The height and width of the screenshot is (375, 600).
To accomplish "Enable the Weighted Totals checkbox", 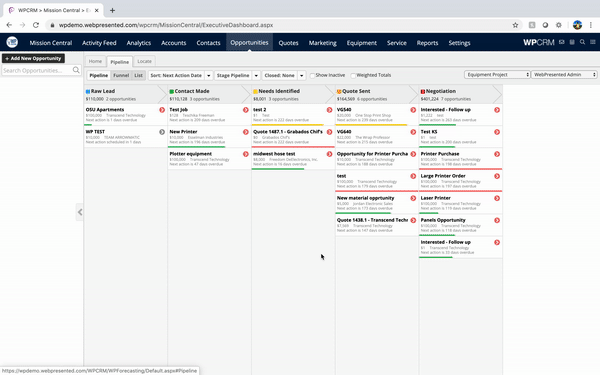I will (353, 75).
